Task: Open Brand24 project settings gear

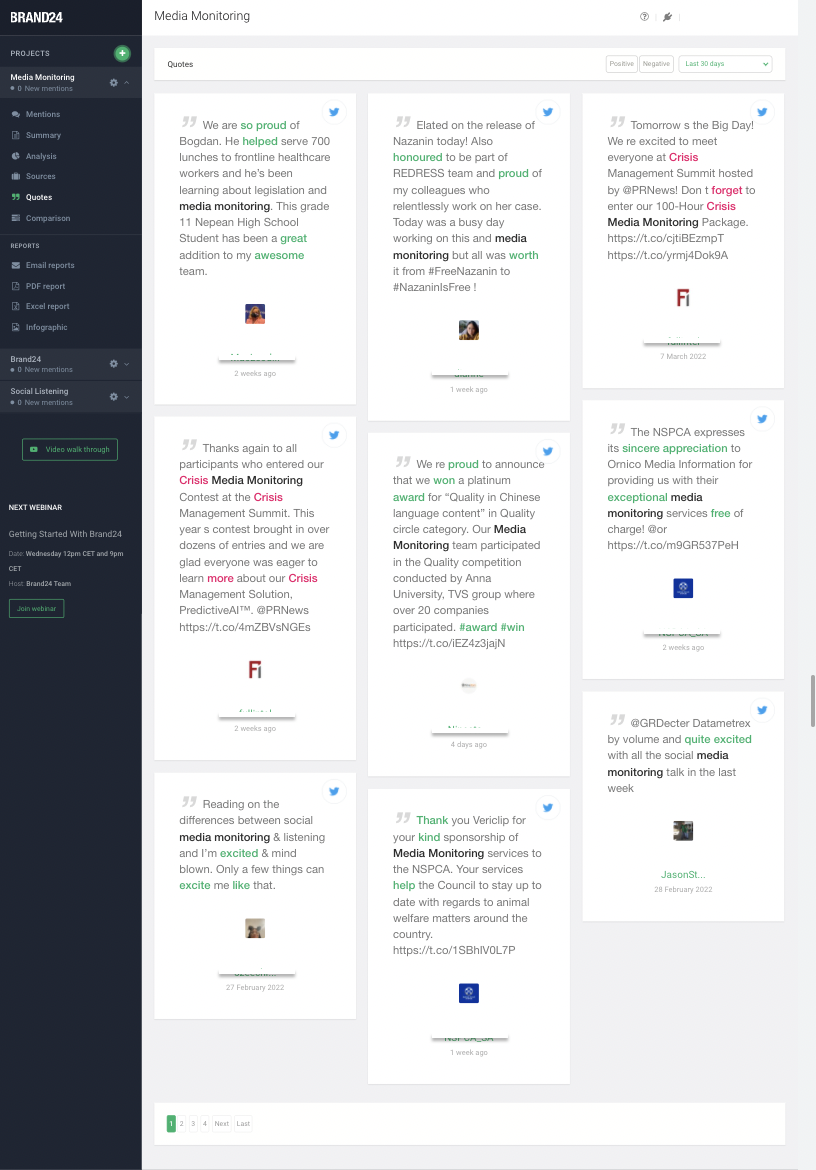Action: [113, 364]
